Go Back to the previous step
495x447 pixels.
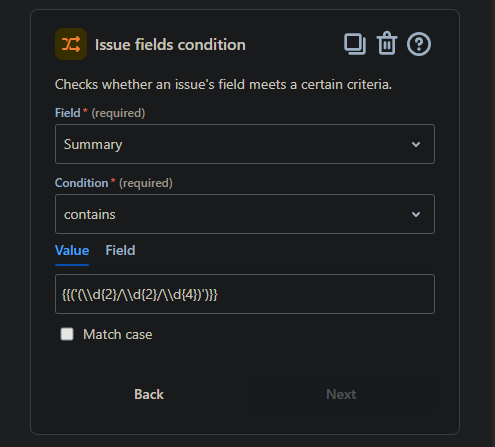[149, 394]
